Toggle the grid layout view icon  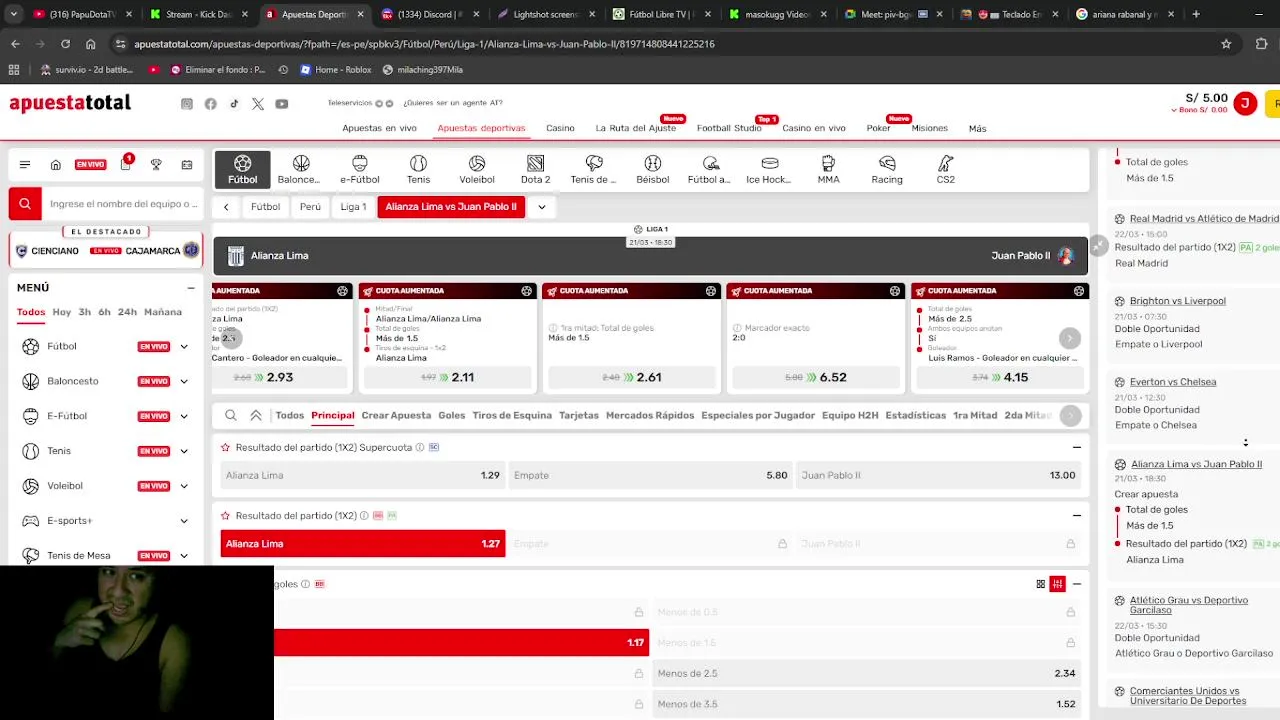(1040, 584)
